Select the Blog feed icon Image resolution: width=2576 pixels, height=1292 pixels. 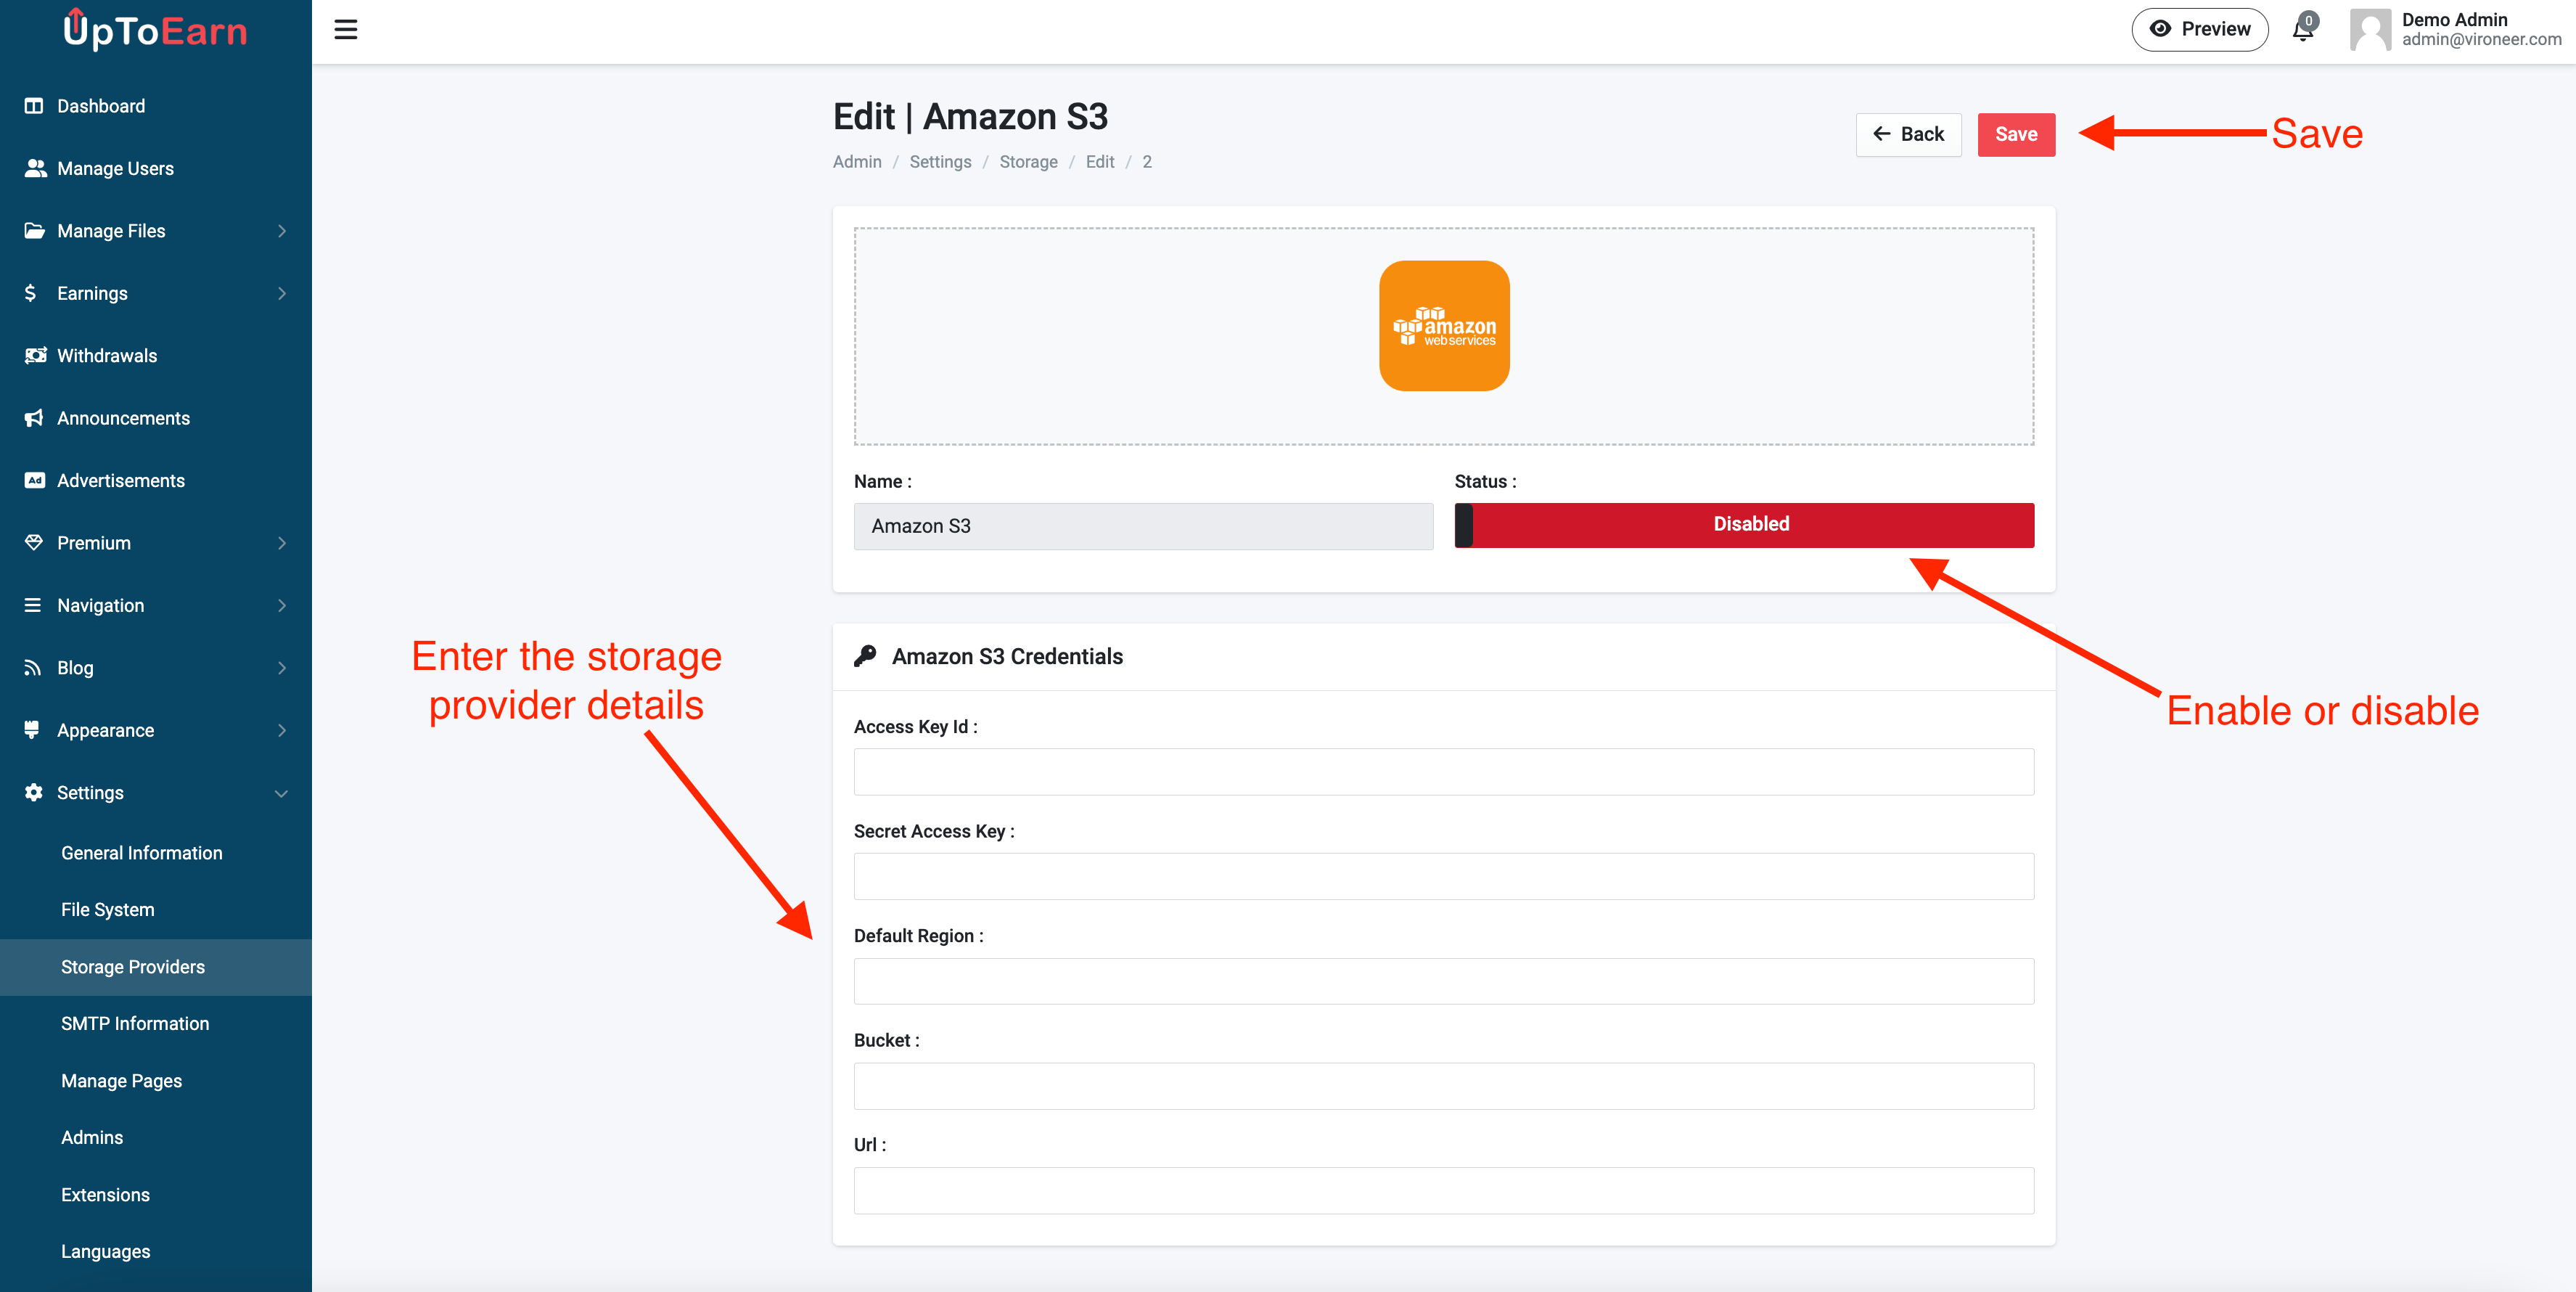[33, 667]
